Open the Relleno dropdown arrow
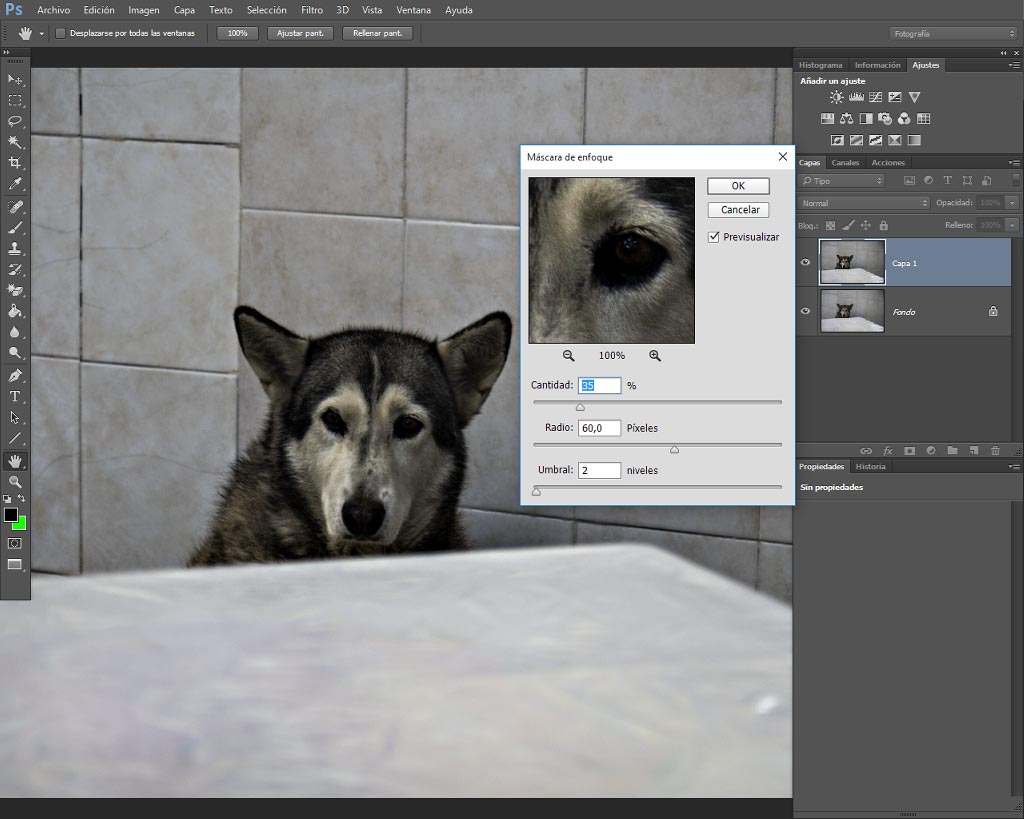The image size is (1024, 819). pyautogui.click(x=1012, y=225)
